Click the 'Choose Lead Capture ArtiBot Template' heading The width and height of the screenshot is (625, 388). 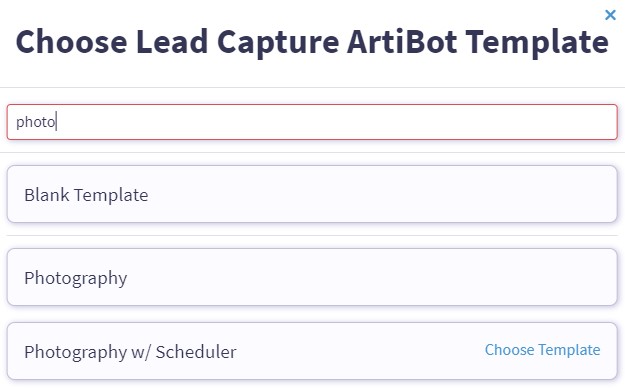(312, 42)
